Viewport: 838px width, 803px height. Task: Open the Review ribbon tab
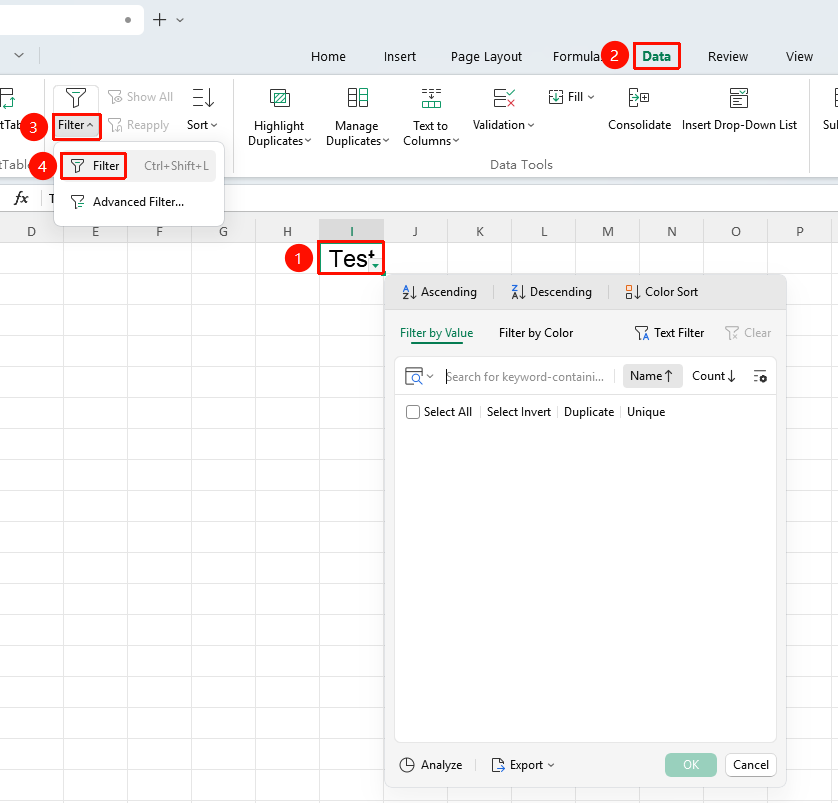[727, 57]
